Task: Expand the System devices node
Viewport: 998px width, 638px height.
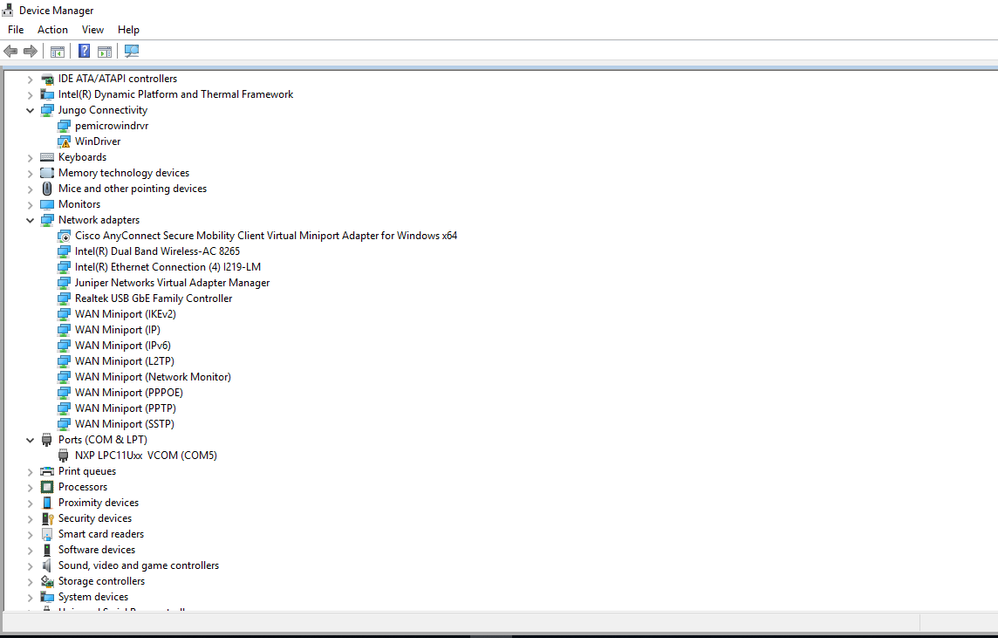Action: click(30, 597)
